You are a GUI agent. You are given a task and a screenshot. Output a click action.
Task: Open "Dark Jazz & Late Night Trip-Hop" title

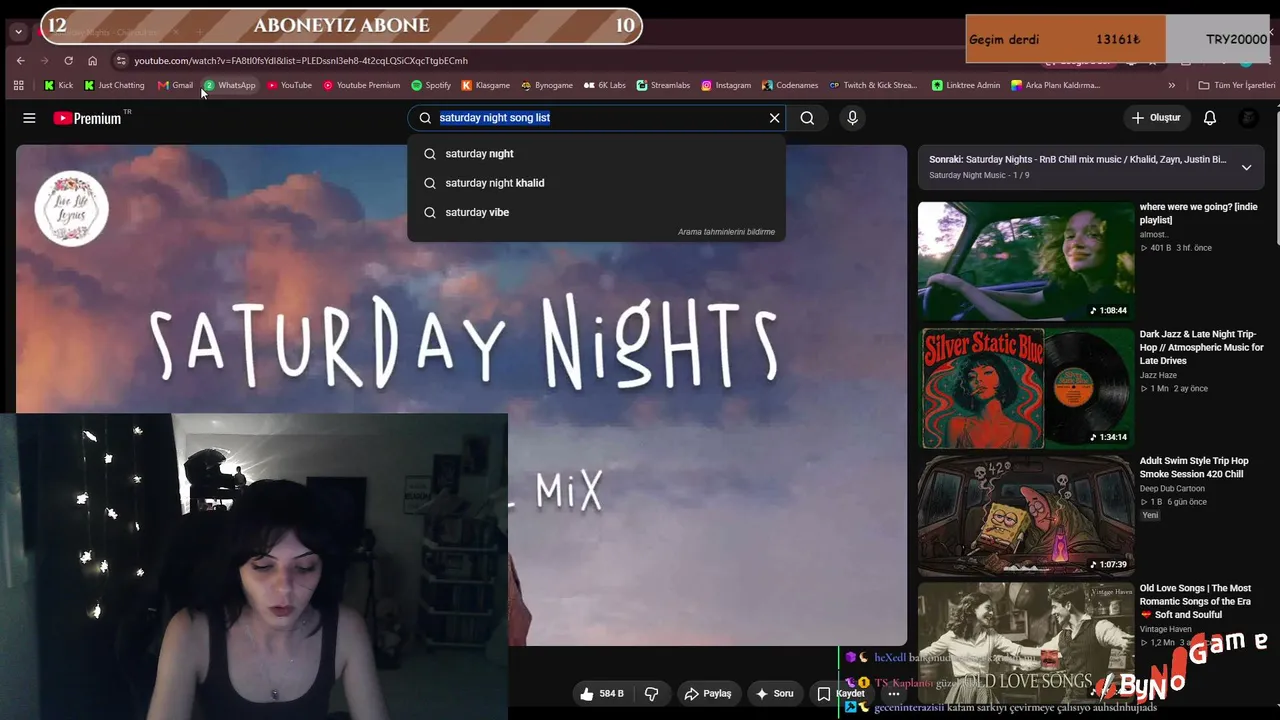1202,347
